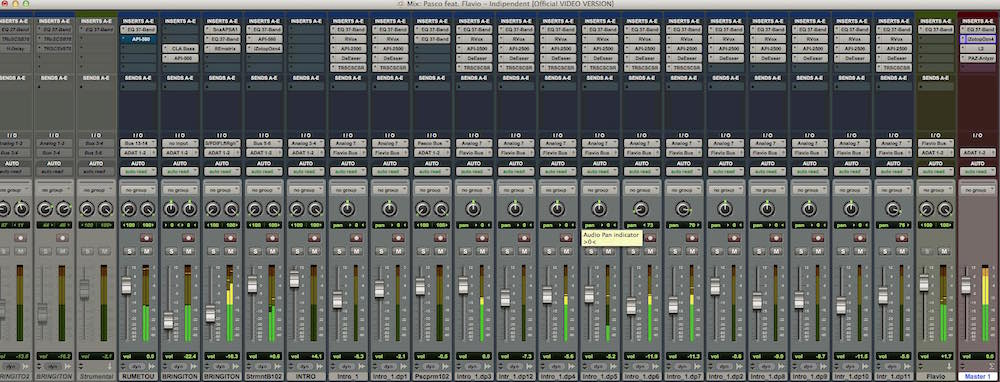Mute the Pscprm102 track
This screenshot has width=1000, height=382.
(440, 251)
